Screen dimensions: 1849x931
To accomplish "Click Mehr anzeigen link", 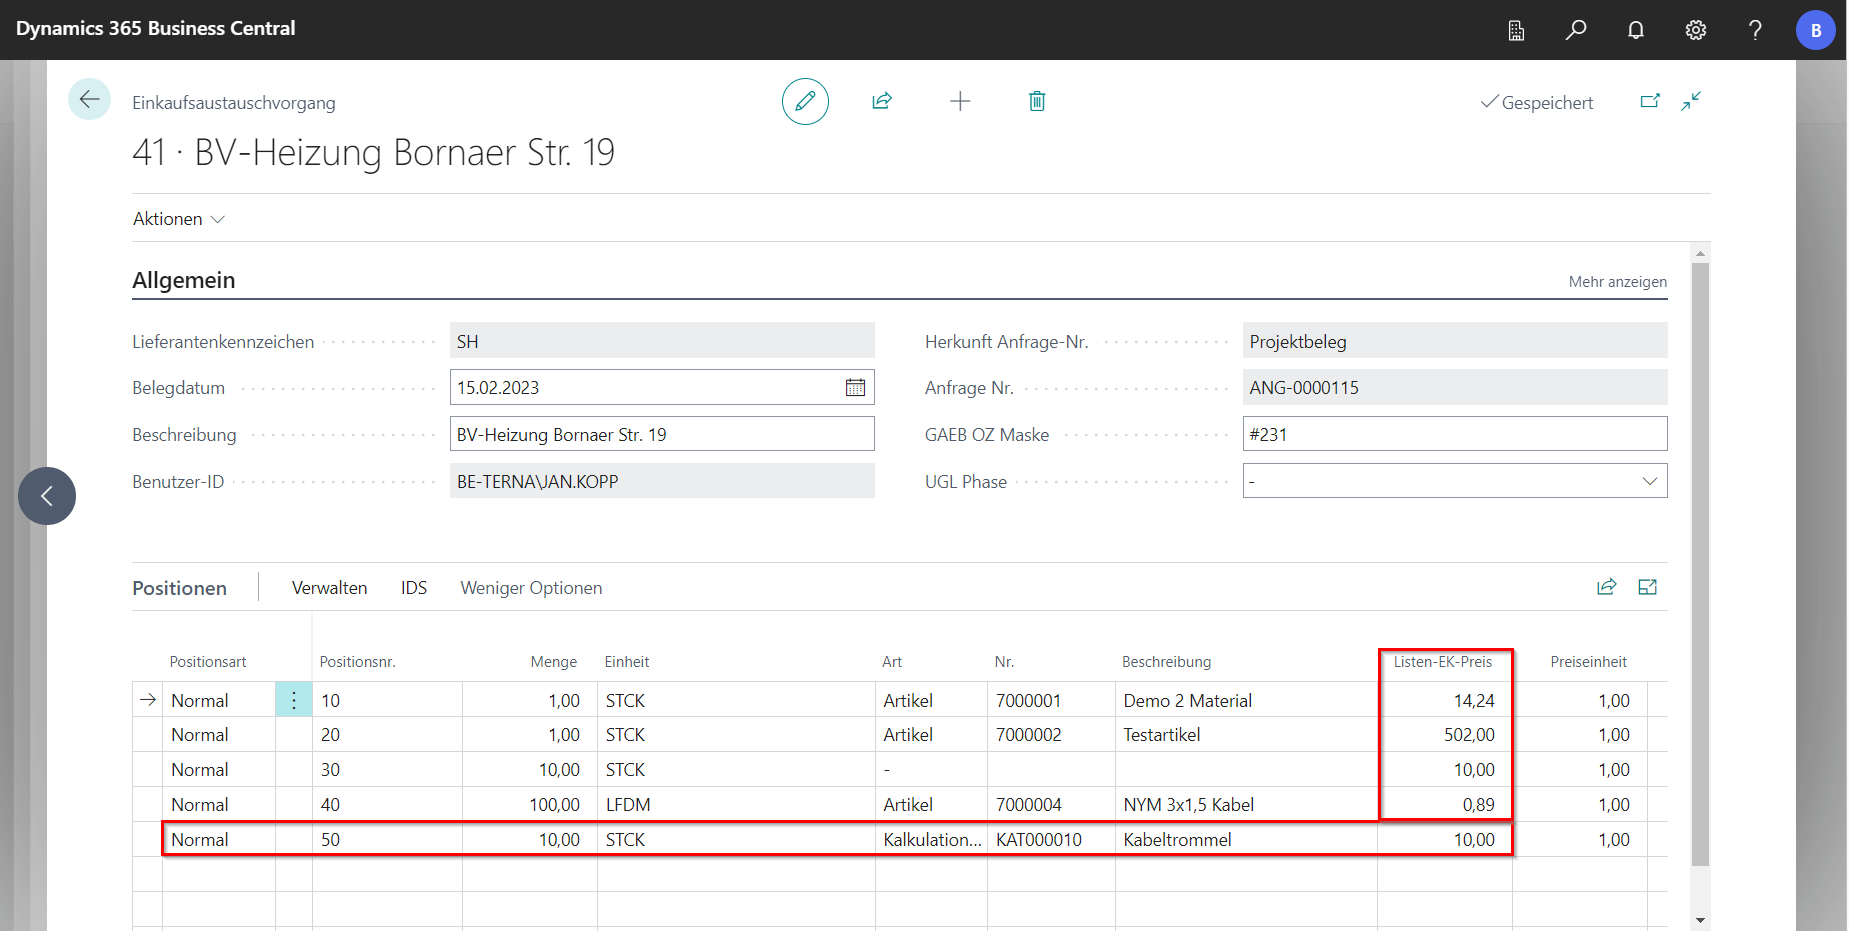I will tap(1617, 282).
